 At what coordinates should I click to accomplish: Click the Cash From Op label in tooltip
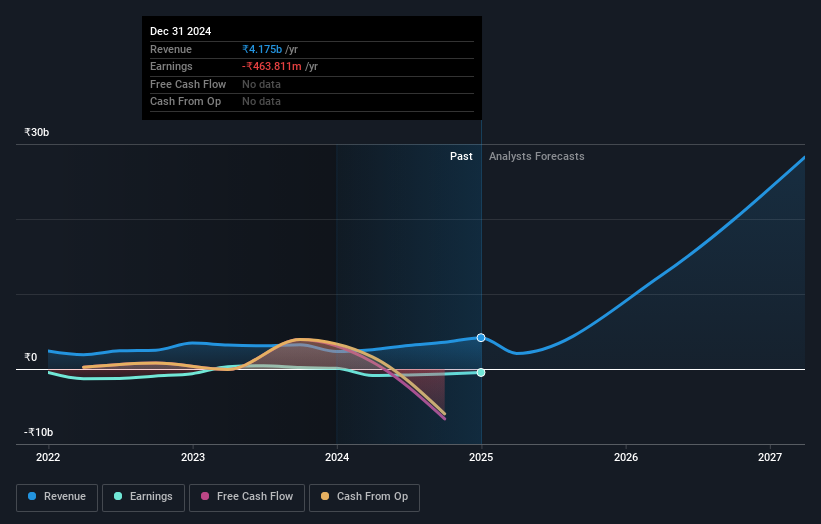coord(185,101)
